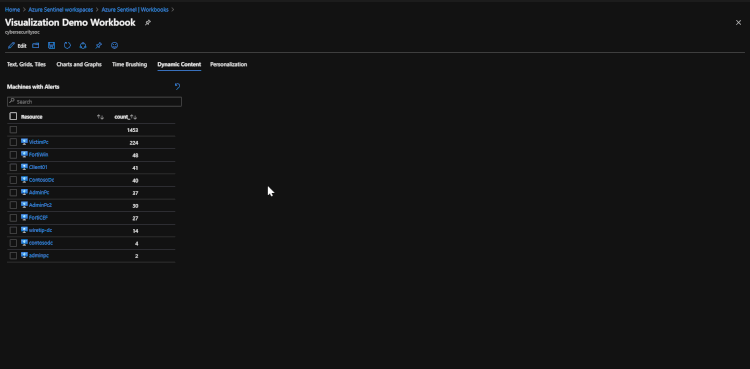This screenshot has height=369, width=750.
Task: Refresh the workbook using circular arrow icon
Action: (x=67, y=45)
